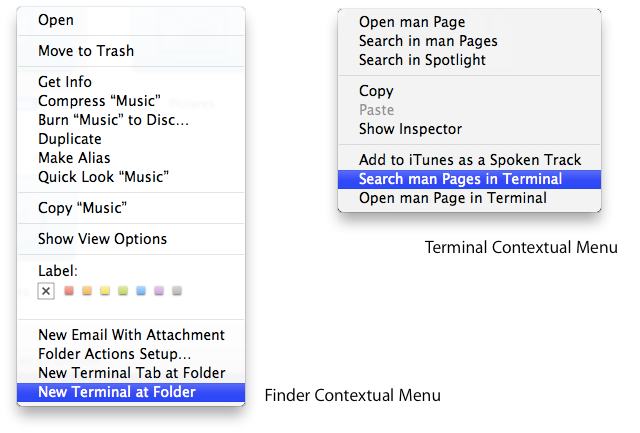This screenshot has height=433, width=640.
Task: Clear the label with the X button
Action: pos(45,291)
